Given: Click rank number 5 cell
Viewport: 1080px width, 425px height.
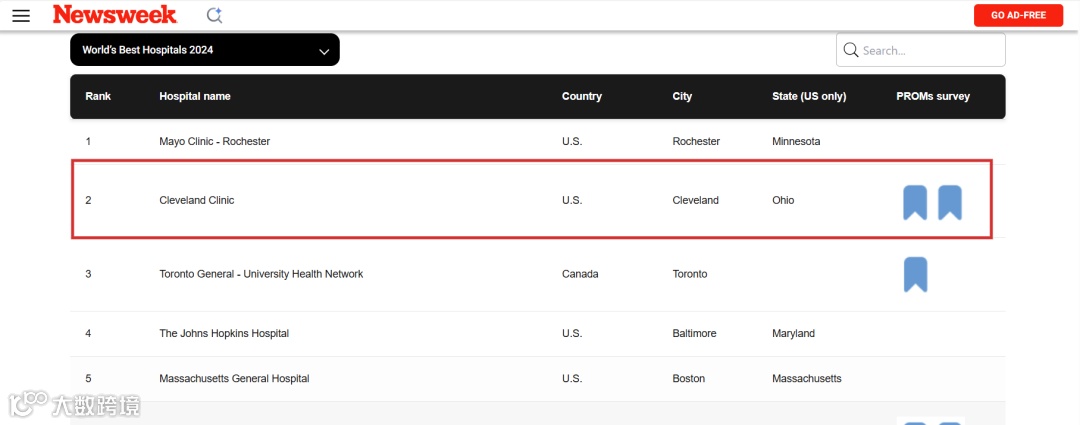Looking at the screenshot, I should point(88,379).
